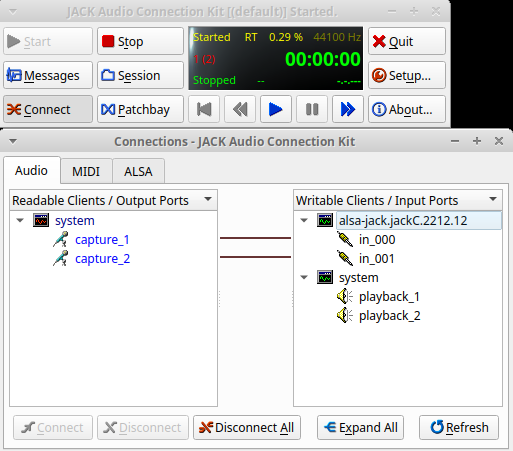The image size is (513, 451).
Task: Open the Session menu button
Action: (x=140, y=75)
